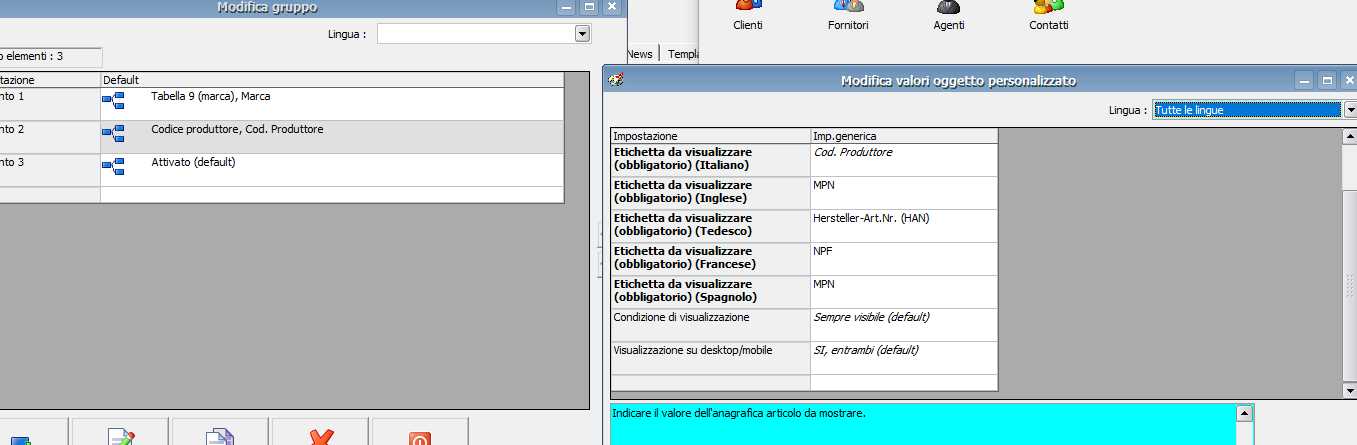Image resolution: width=1357 pixels, height=445 pixels.
Task: Click the cyan description text area
Action: click(x=923, y=424)
